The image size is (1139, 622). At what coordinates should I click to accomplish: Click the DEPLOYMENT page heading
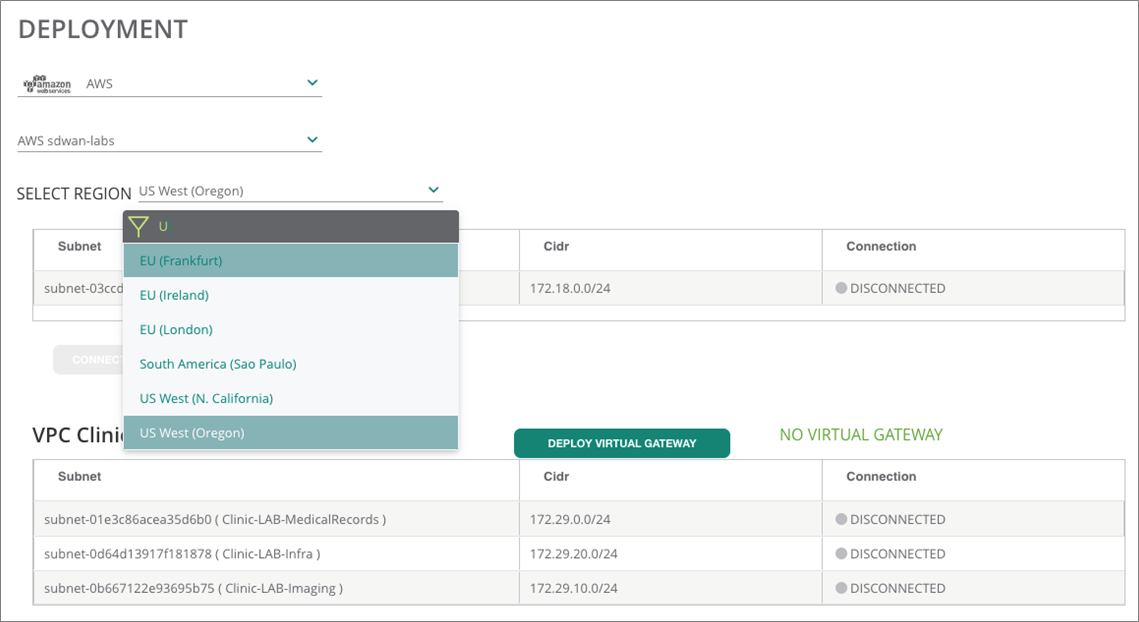click(x=102, y=29)
